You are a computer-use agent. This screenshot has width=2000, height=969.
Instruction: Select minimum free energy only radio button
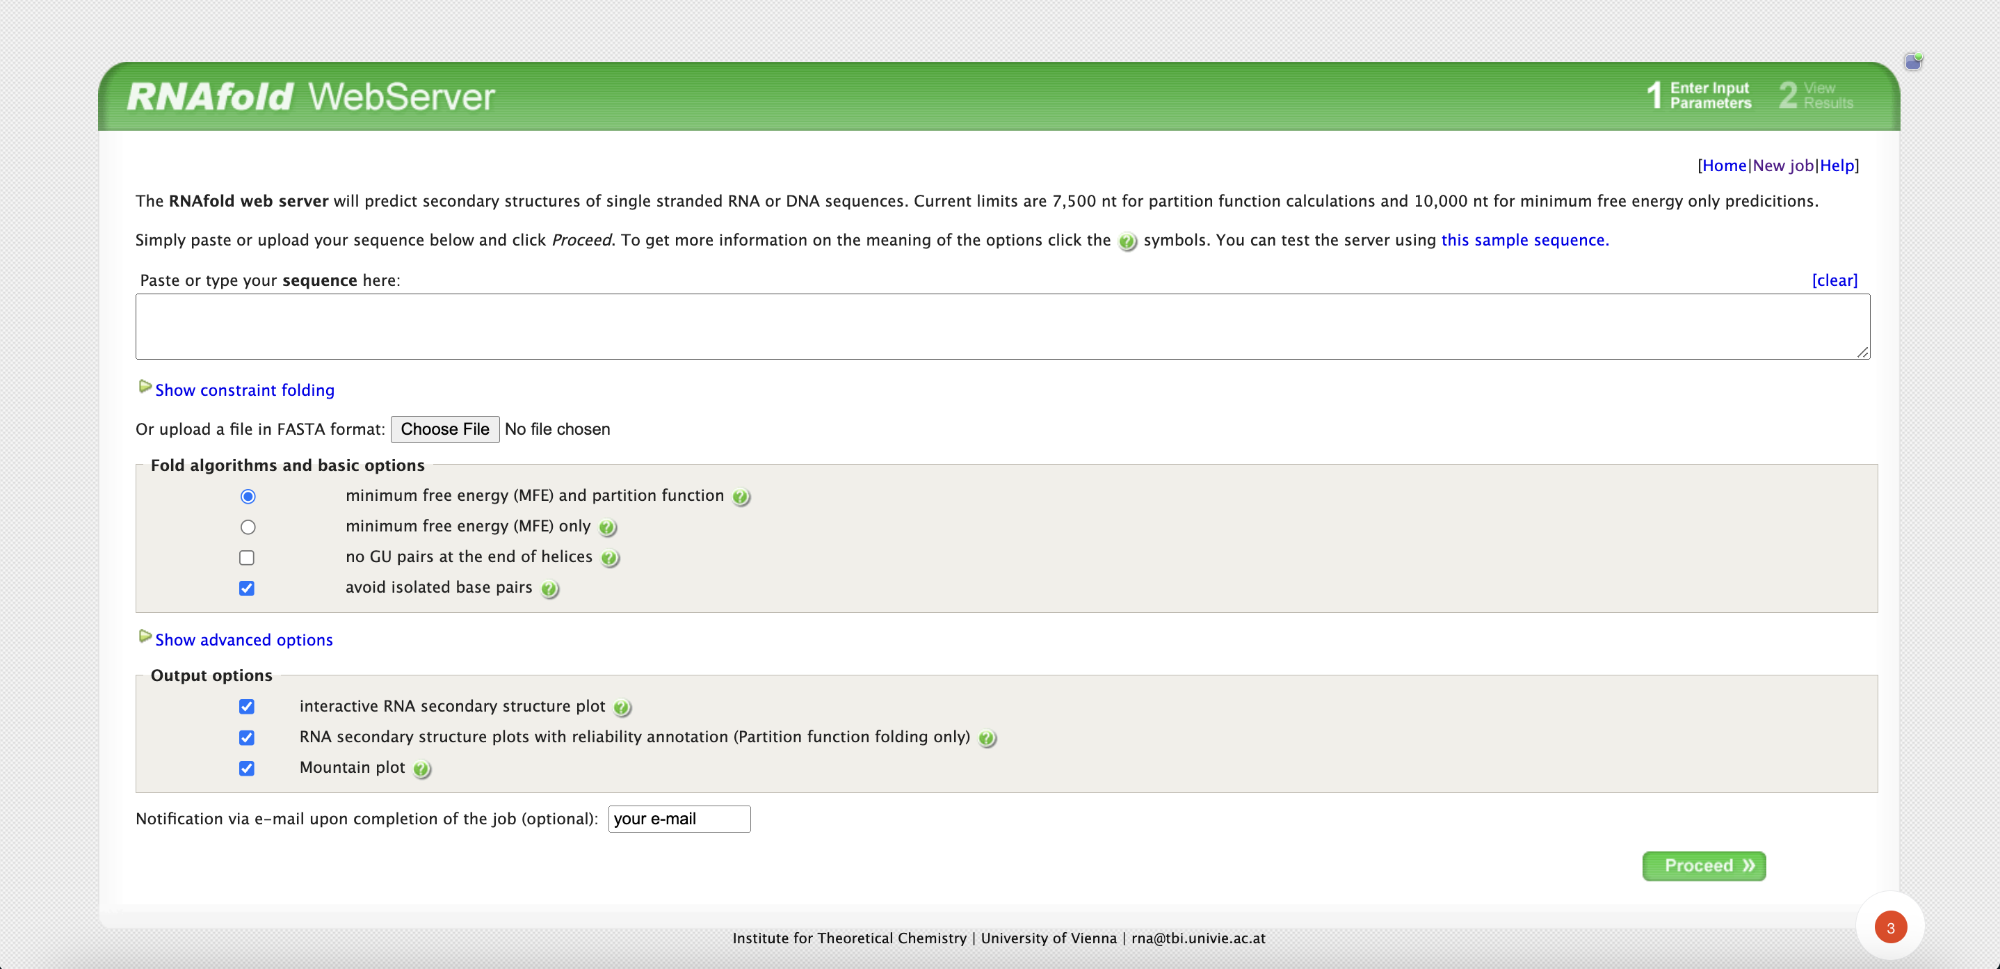click(x=248, y=527)
